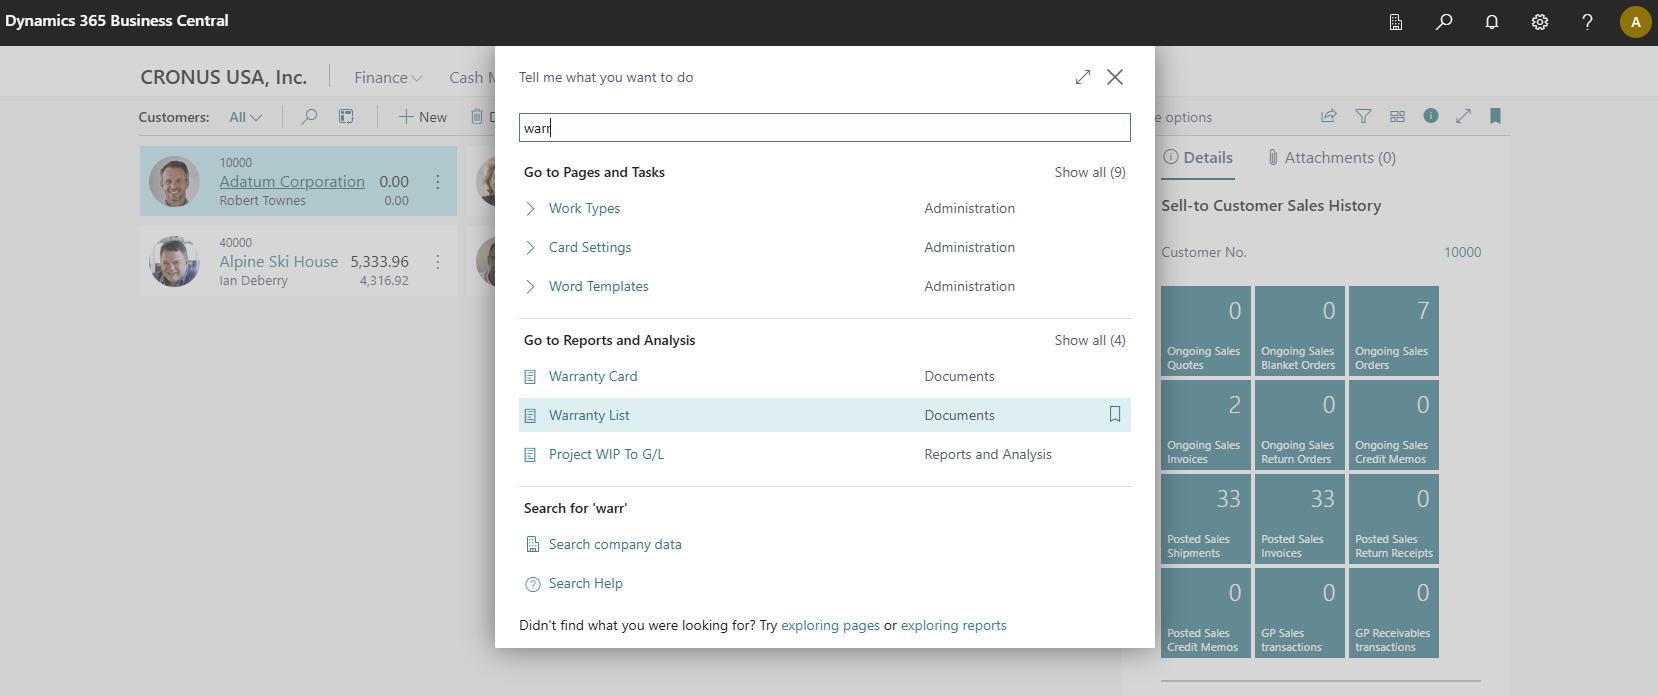Viewport: 1658px width, 696px height.
Task: Switch to the Attachments (0) tab
Action: pos(1331,157)
